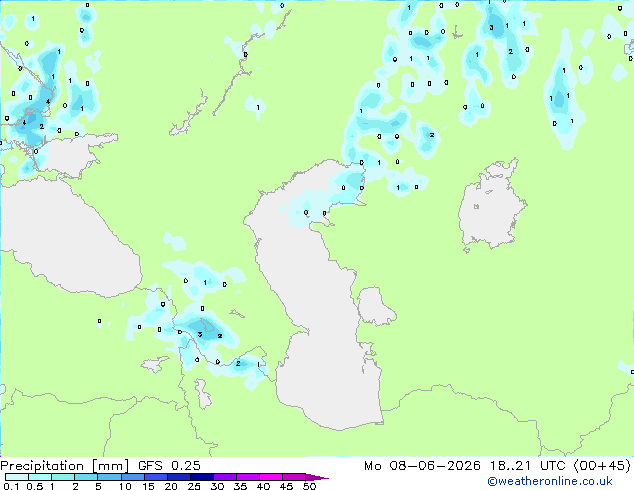The image size is (634, 490).
Task: Click the 'GFS 0.25' model label
Action: tap(169, 466)
